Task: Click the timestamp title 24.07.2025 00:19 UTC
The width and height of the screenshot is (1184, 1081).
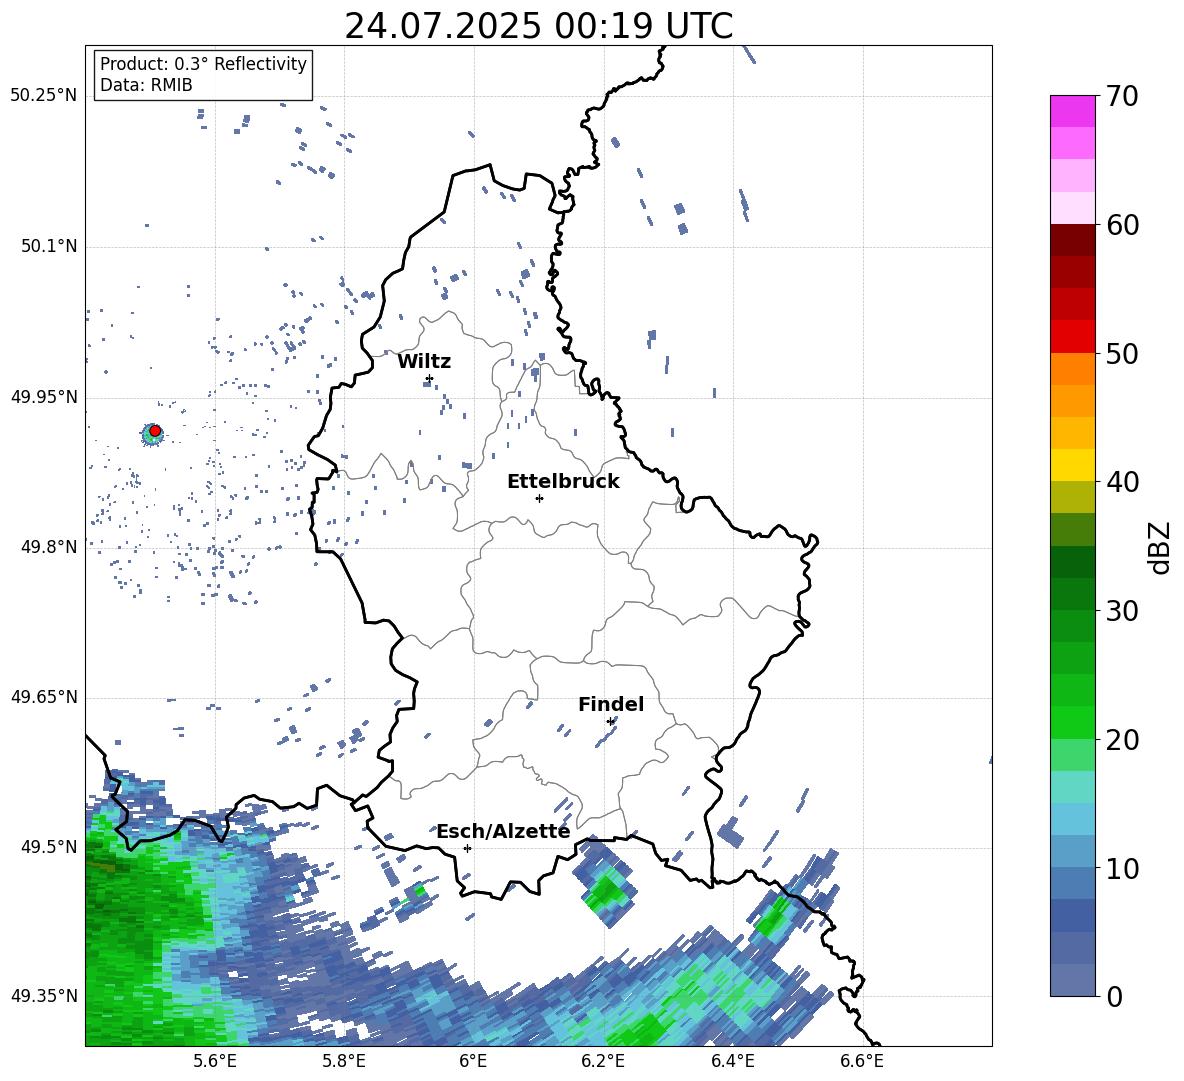Action: [538, 26]
